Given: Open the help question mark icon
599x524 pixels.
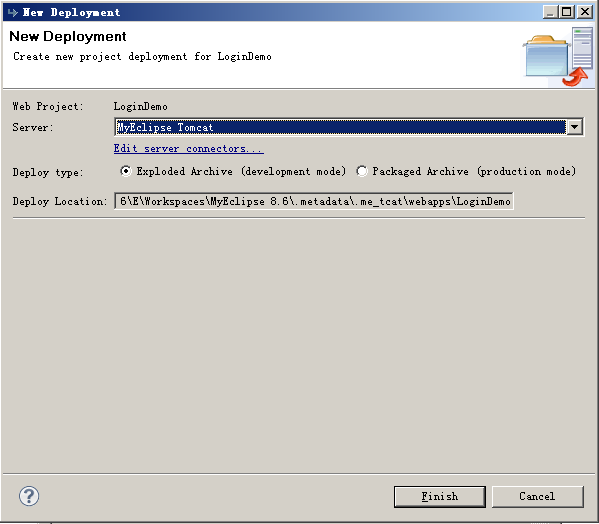Looking at the screenshot, I should pyautogui.click(x=29, y=496).
